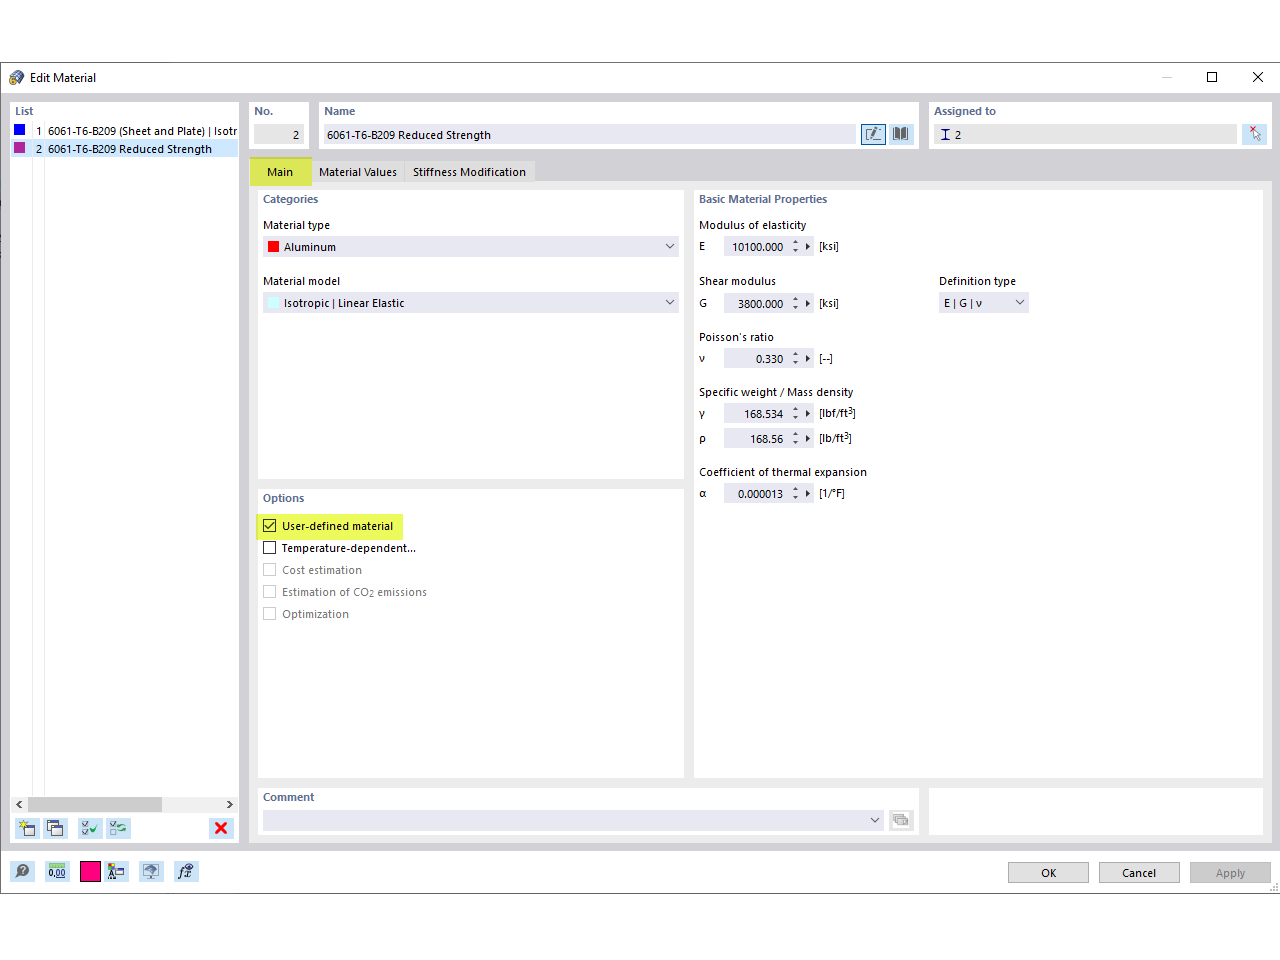Click the modulus of elasticity spinner

pos(796,247)
